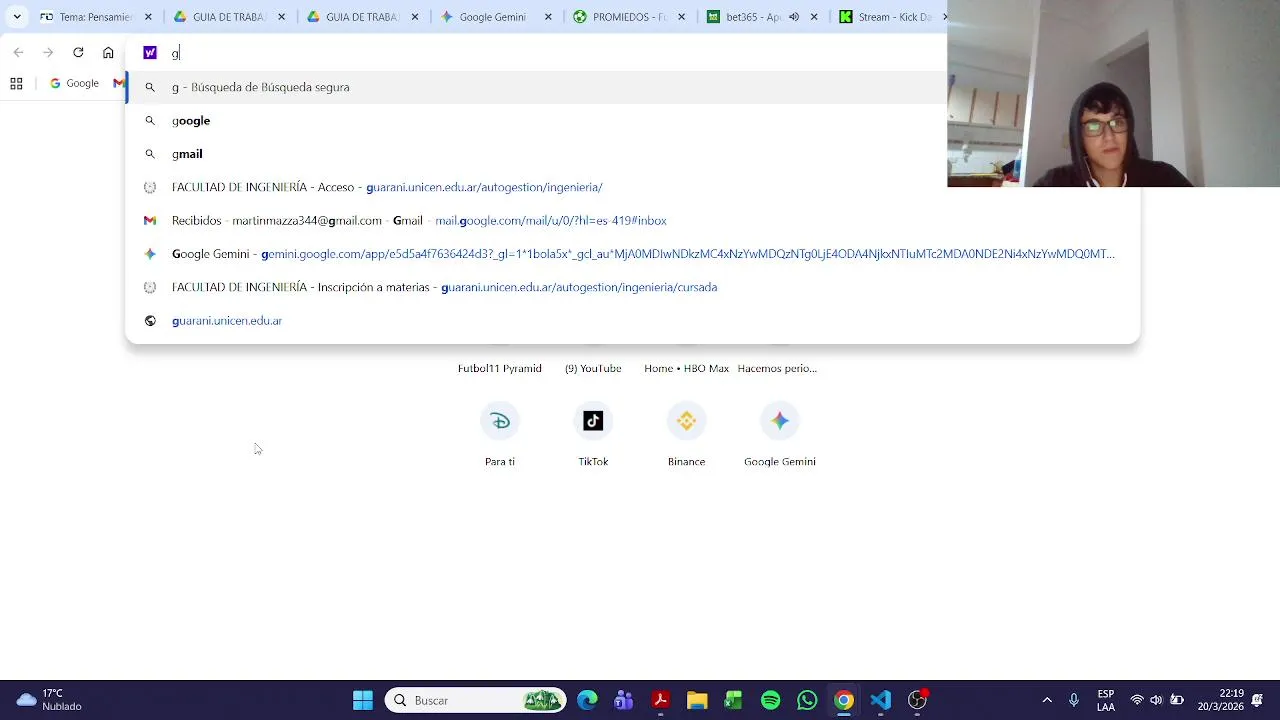Open the Disney+ 'Para ti' shortcut icon
Screen dimensions: 1280x720
point(500,421)
